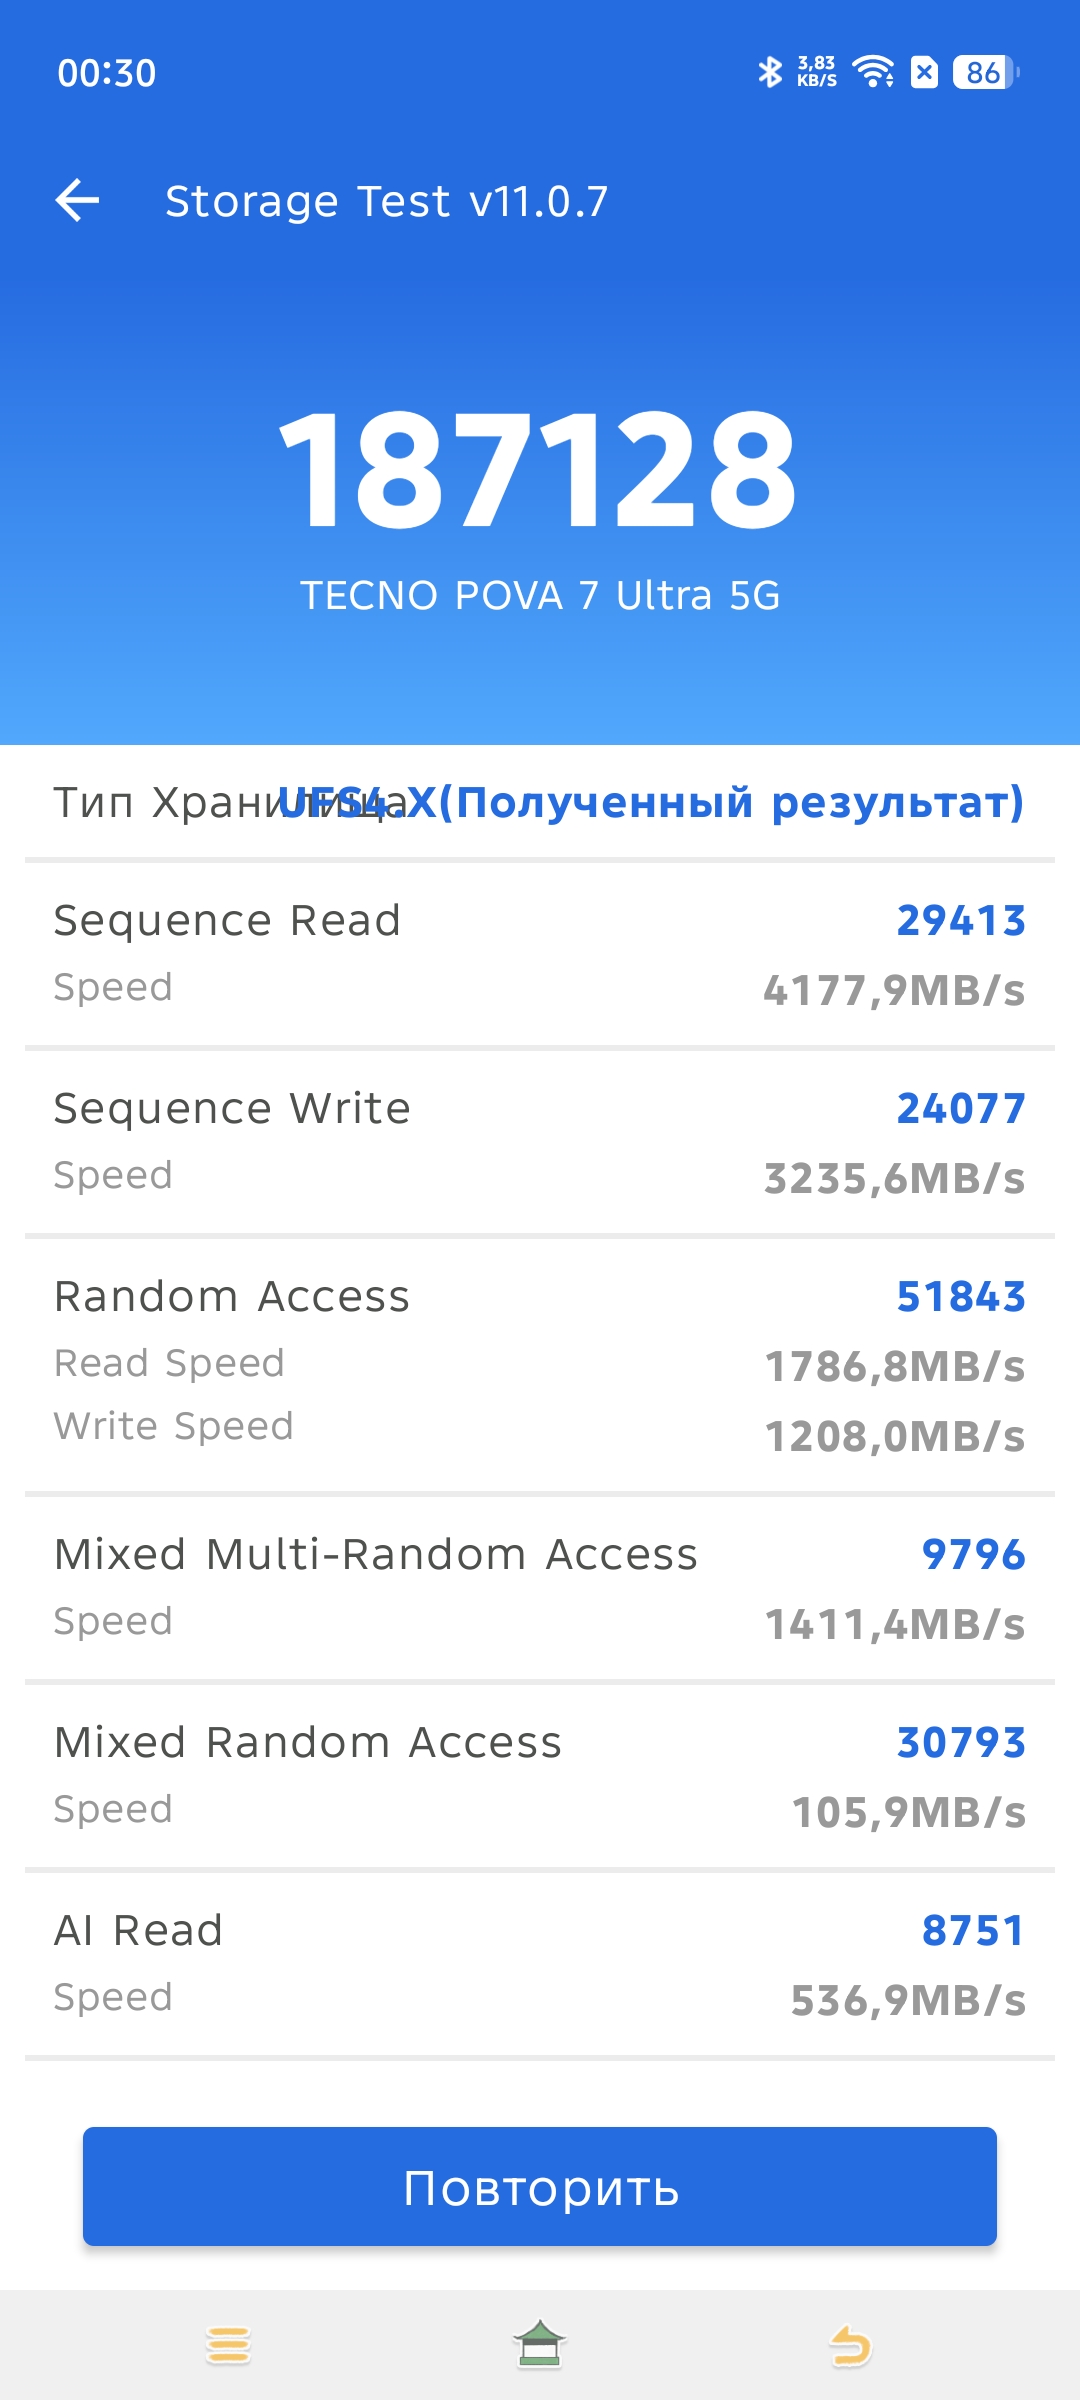Image resolution: width=1080 pixels, height=2400 pixels.
Task: Tap the battery level indicator
Action: 985,72
